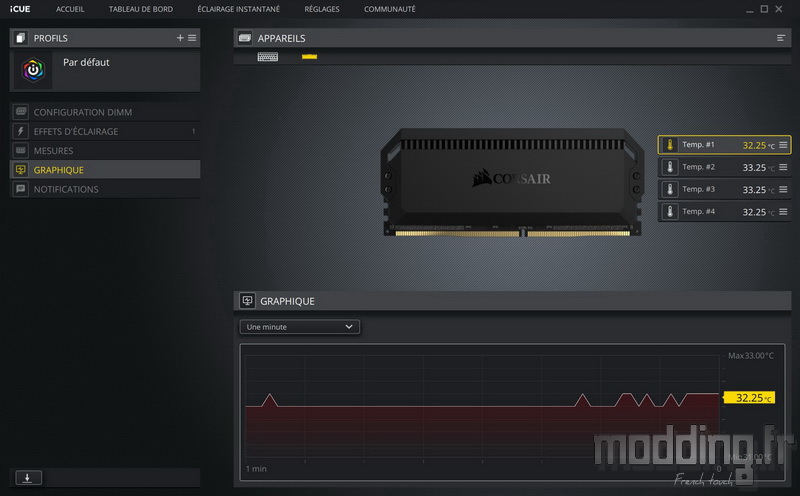Click the Notifications speech bubble icon
This screenshot has height=496, width=800.
point(20,189)
